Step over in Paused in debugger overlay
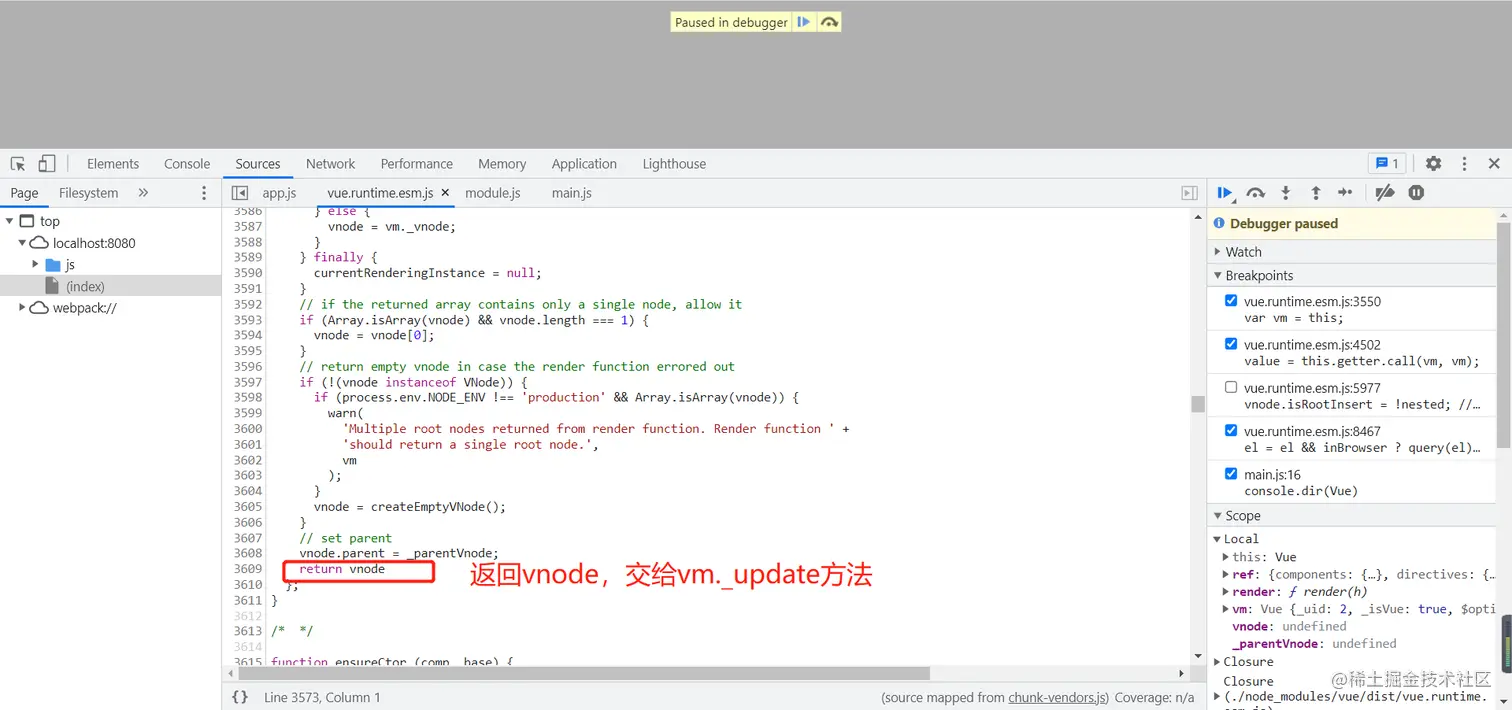This screenshot has height=710, width=1512. pos(828,22)
